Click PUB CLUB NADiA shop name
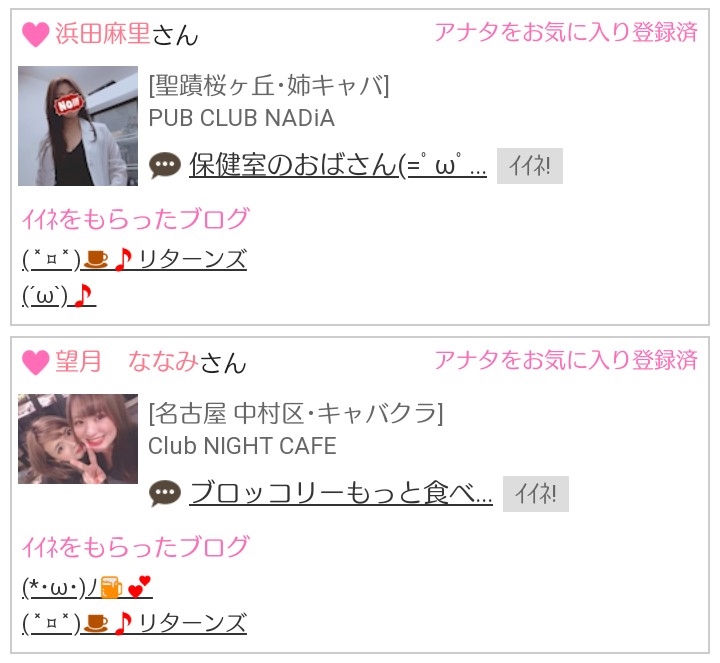Image resolution: width=720 pixels, height=663 pixels. coord(242,118)
